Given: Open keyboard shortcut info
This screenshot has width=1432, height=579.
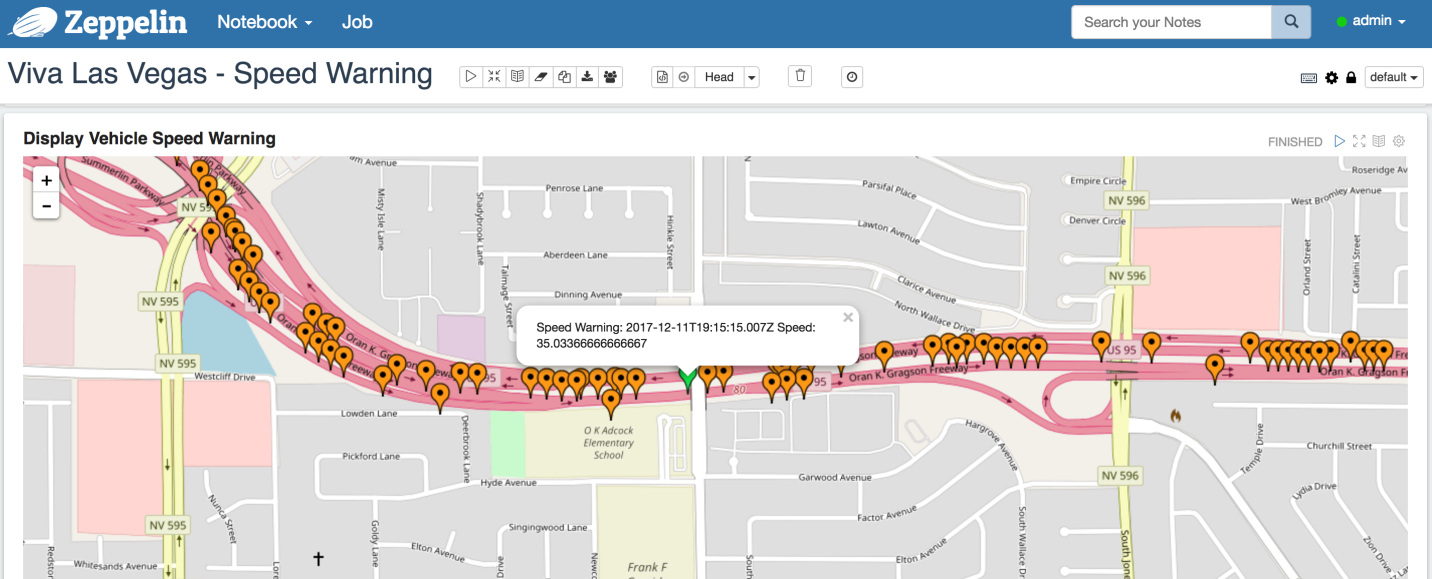Looking at the screenshot, I should (x=1309, y=76).
